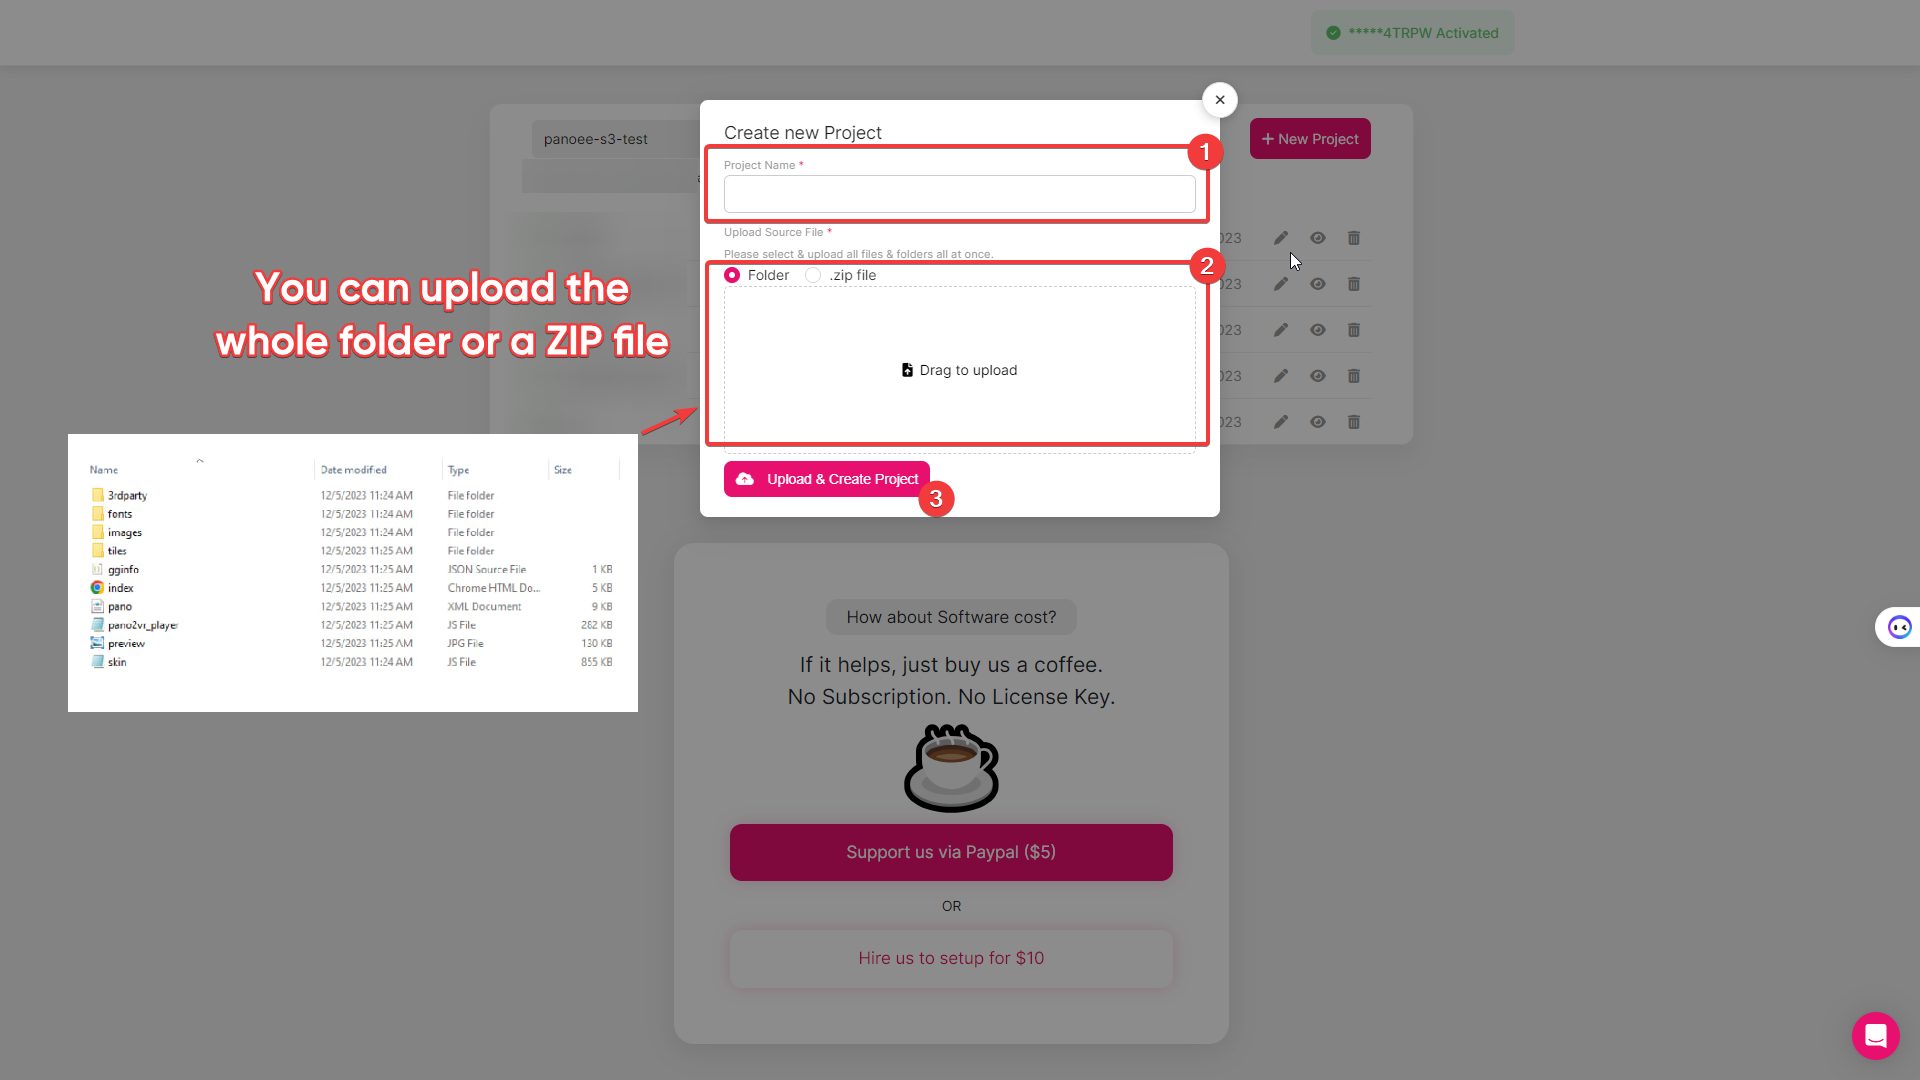Screen dimensions: 1920x1080
Task: Click the edit (pencil) icon on first row
Action: point(1282,237)
